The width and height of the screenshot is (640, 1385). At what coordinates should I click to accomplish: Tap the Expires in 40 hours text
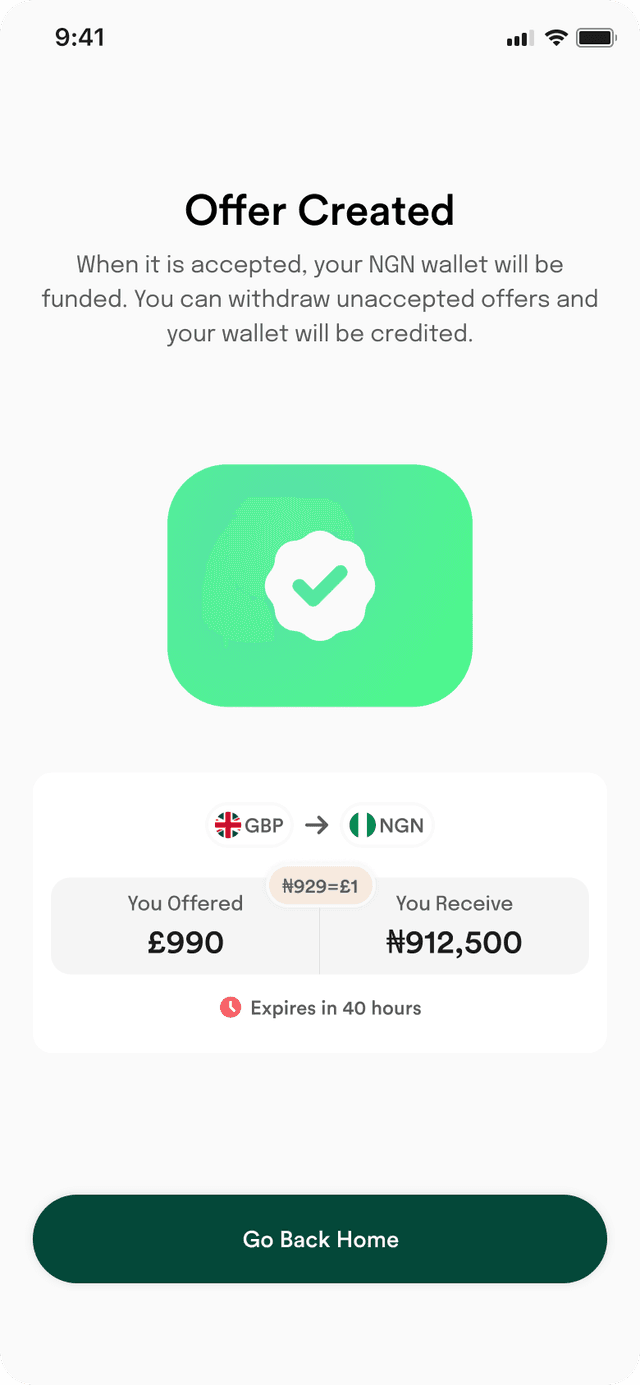336,1008
